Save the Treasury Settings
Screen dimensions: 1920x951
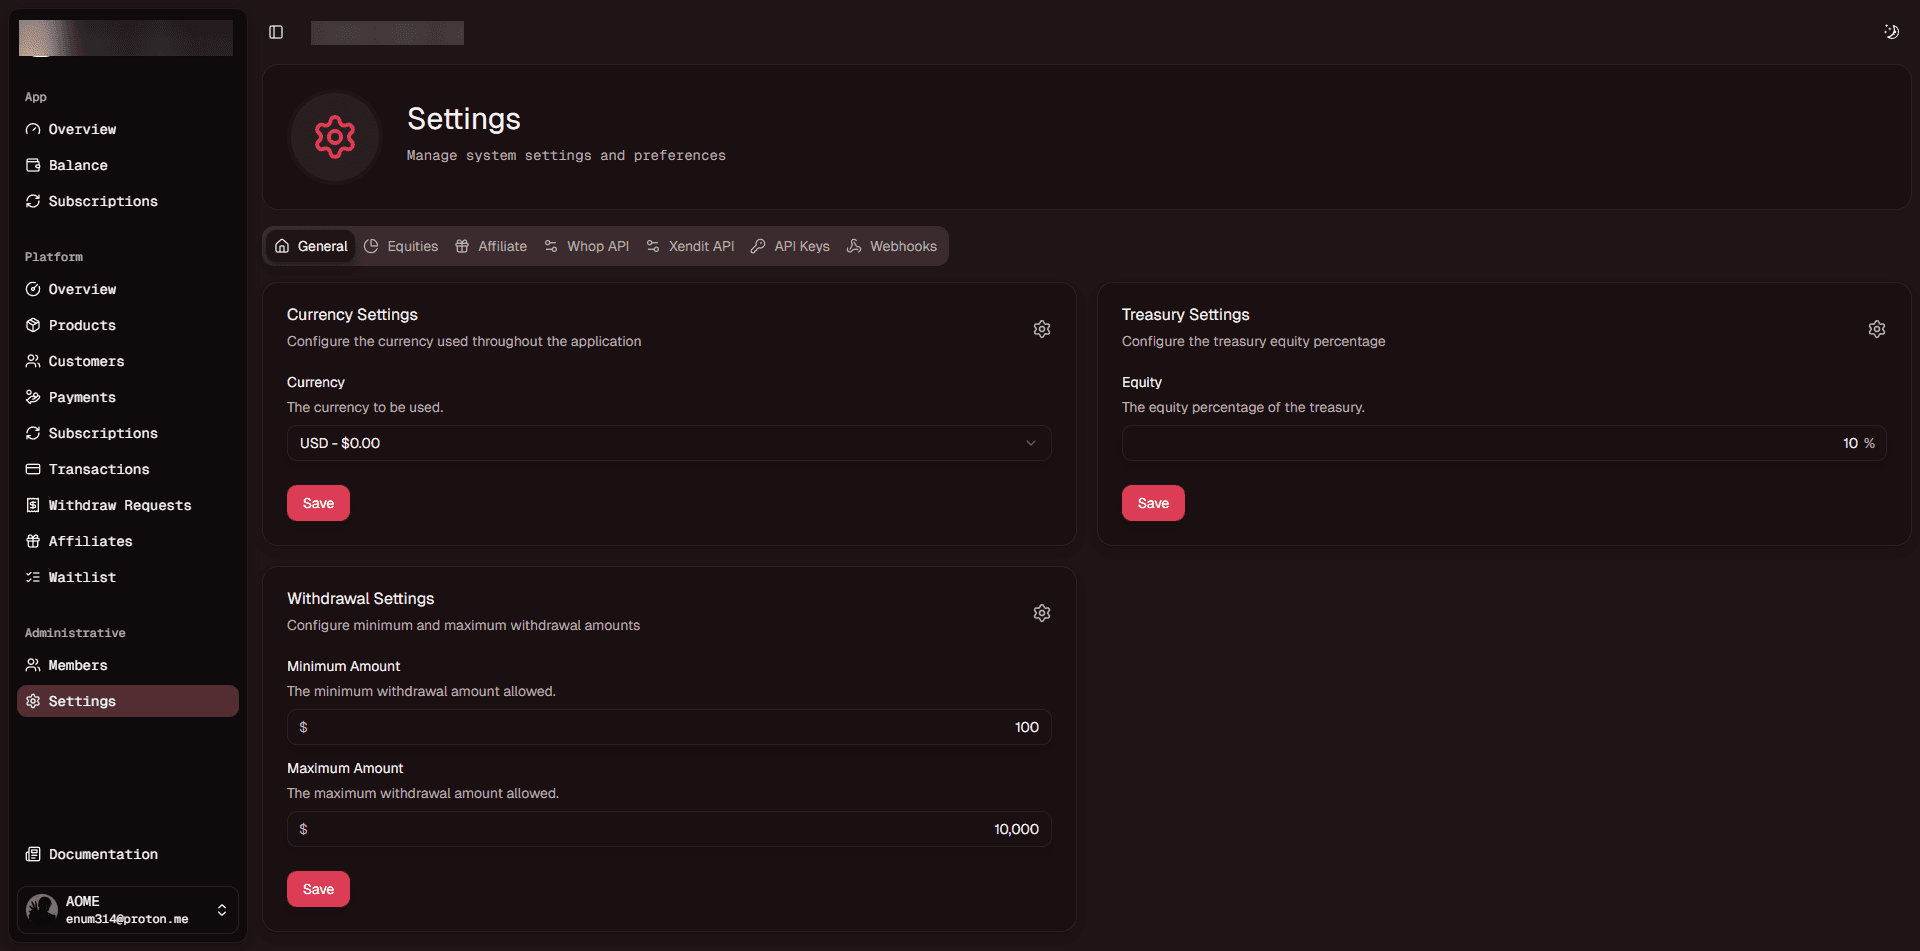point(1152,503)
